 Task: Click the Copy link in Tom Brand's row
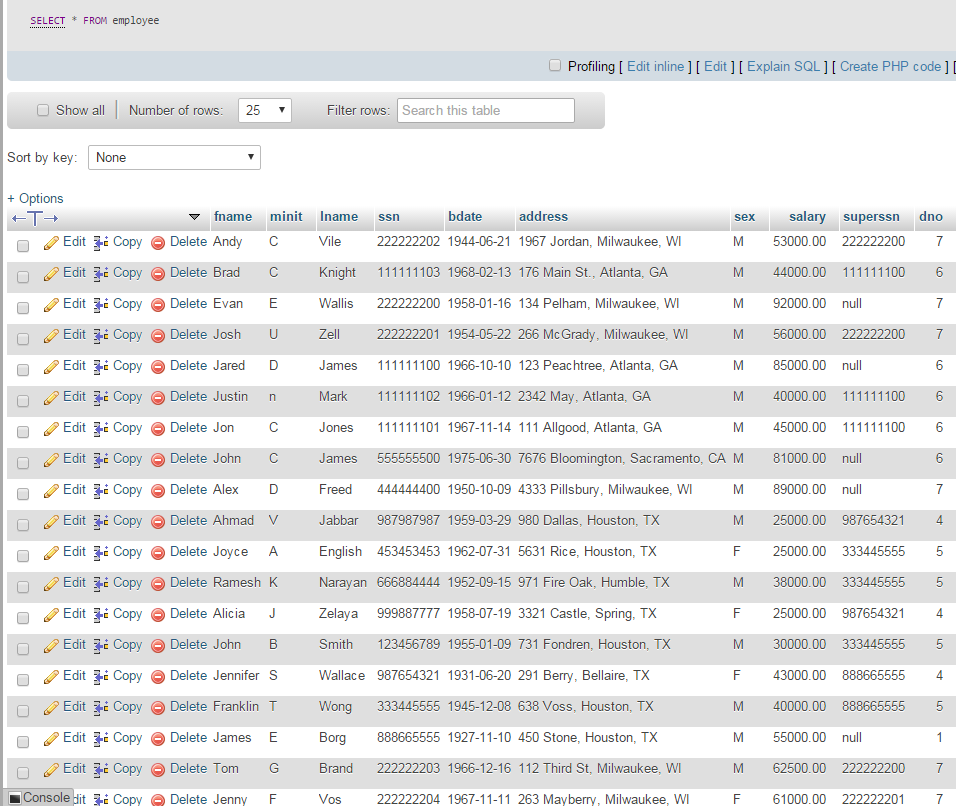(127, 769)
